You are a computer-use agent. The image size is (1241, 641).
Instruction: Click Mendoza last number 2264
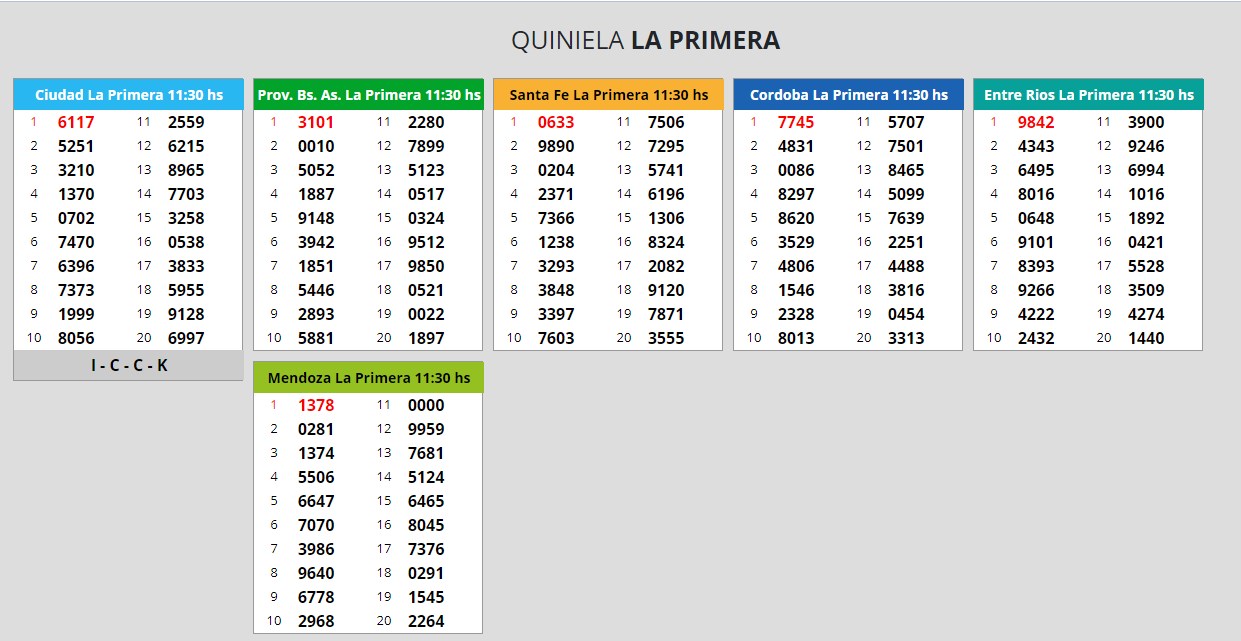(x=426, y=622)
